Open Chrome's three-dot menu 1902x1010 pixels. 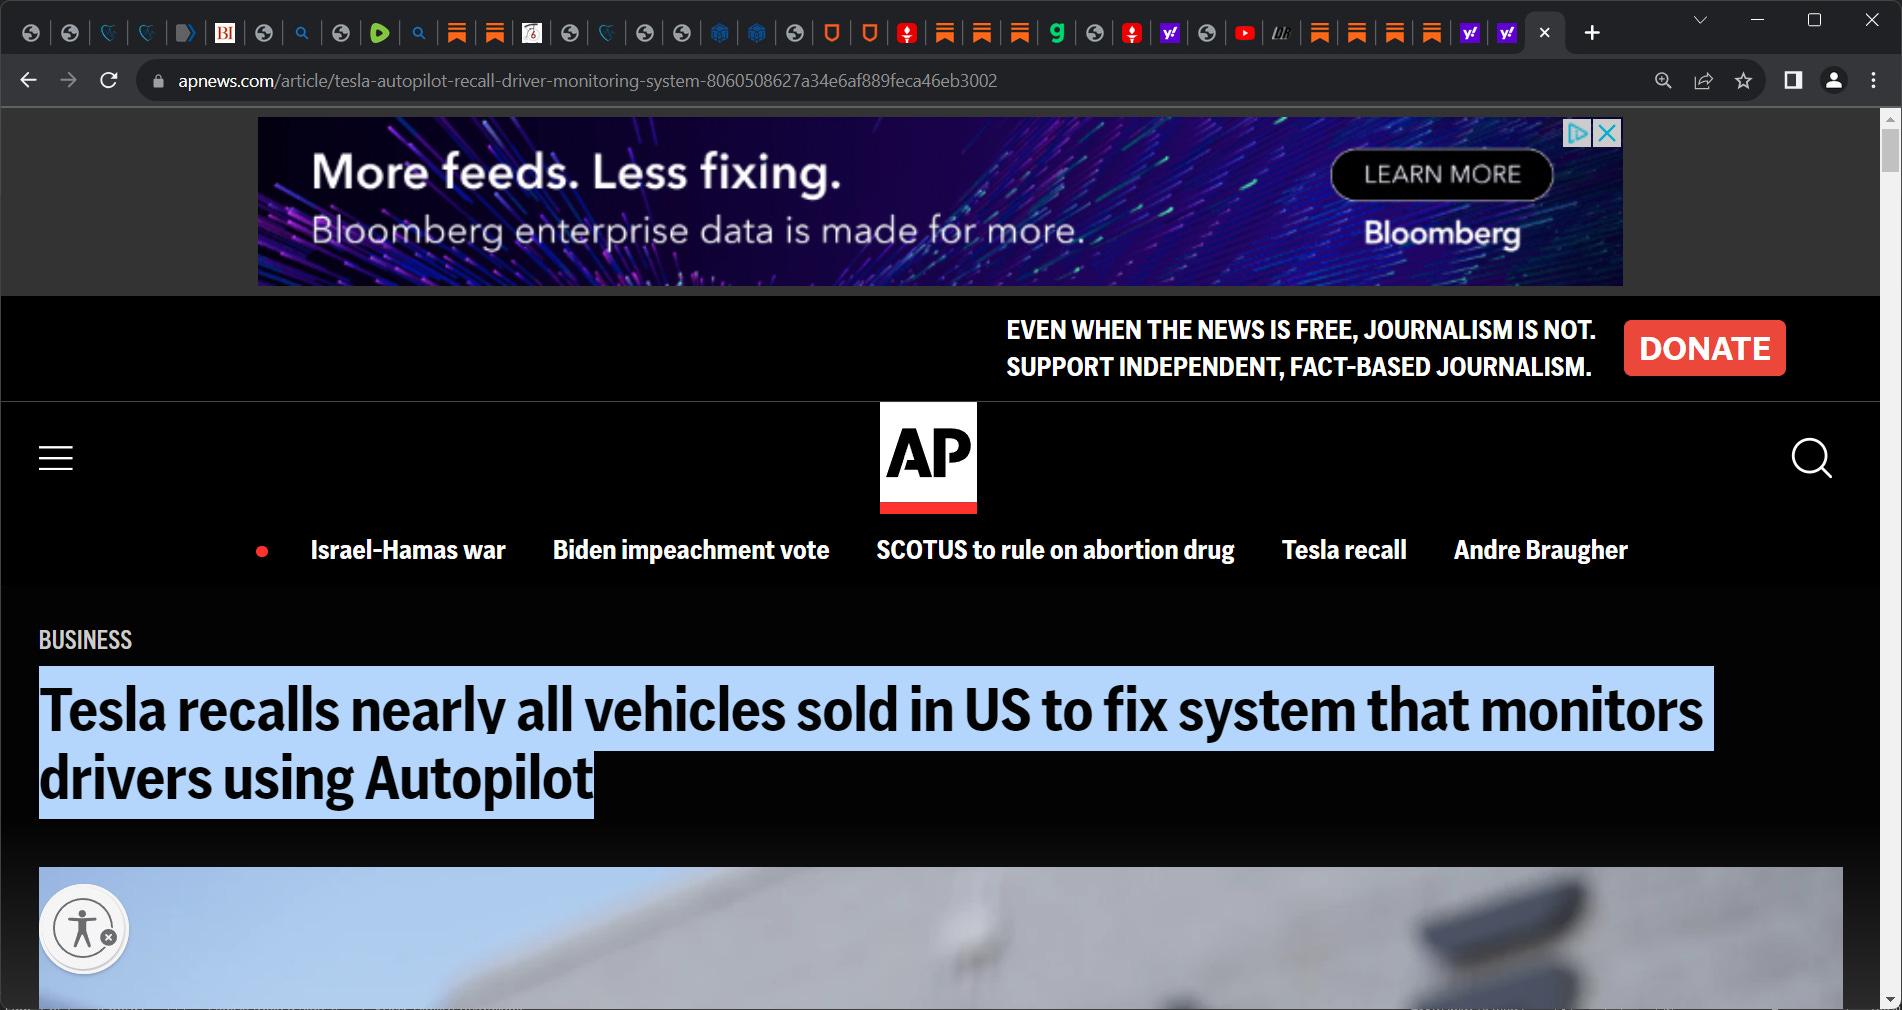click(x=1874, y=80)
